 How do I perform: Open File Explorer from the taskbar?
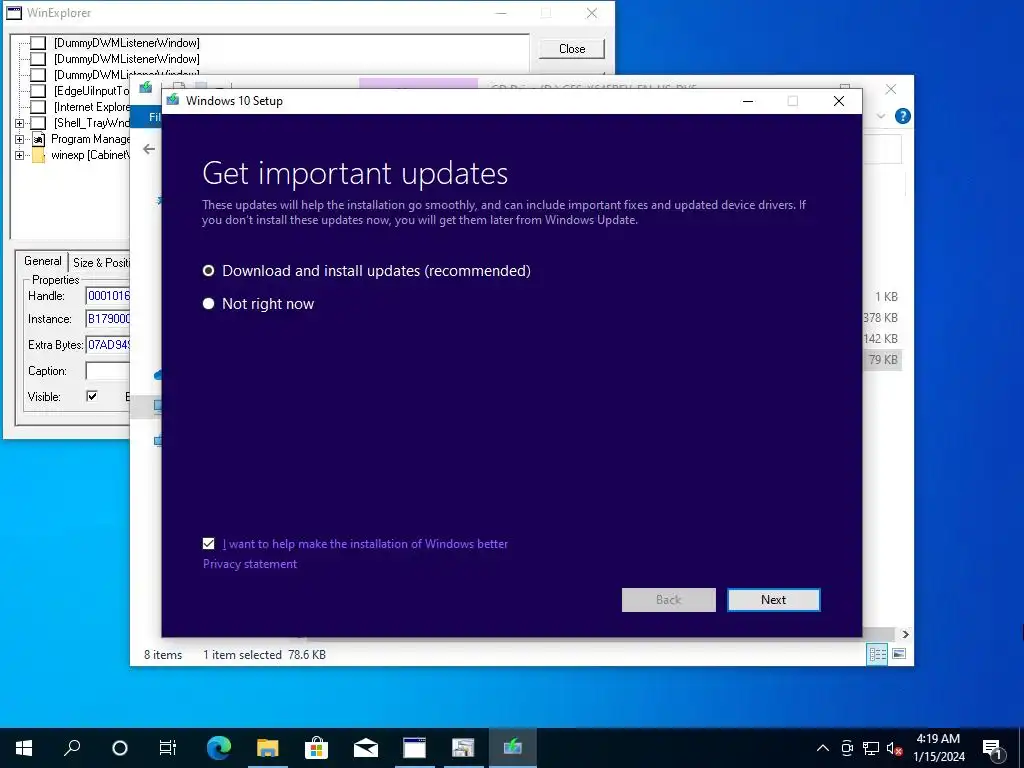267,748
